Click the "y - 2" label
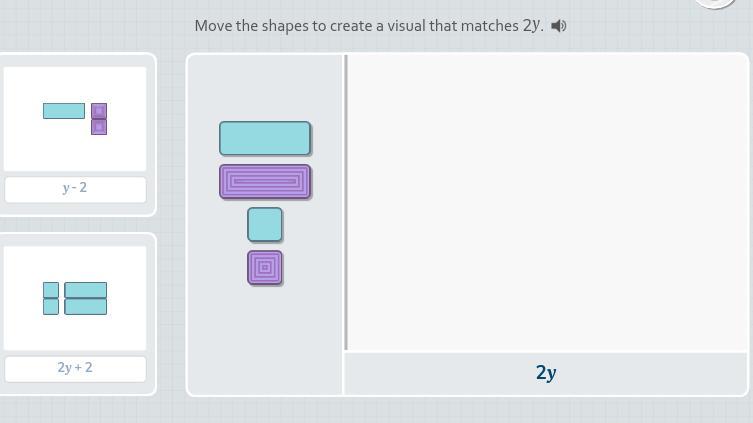The width and height of the screenshot is (753, 423). (x=75, y=188)
